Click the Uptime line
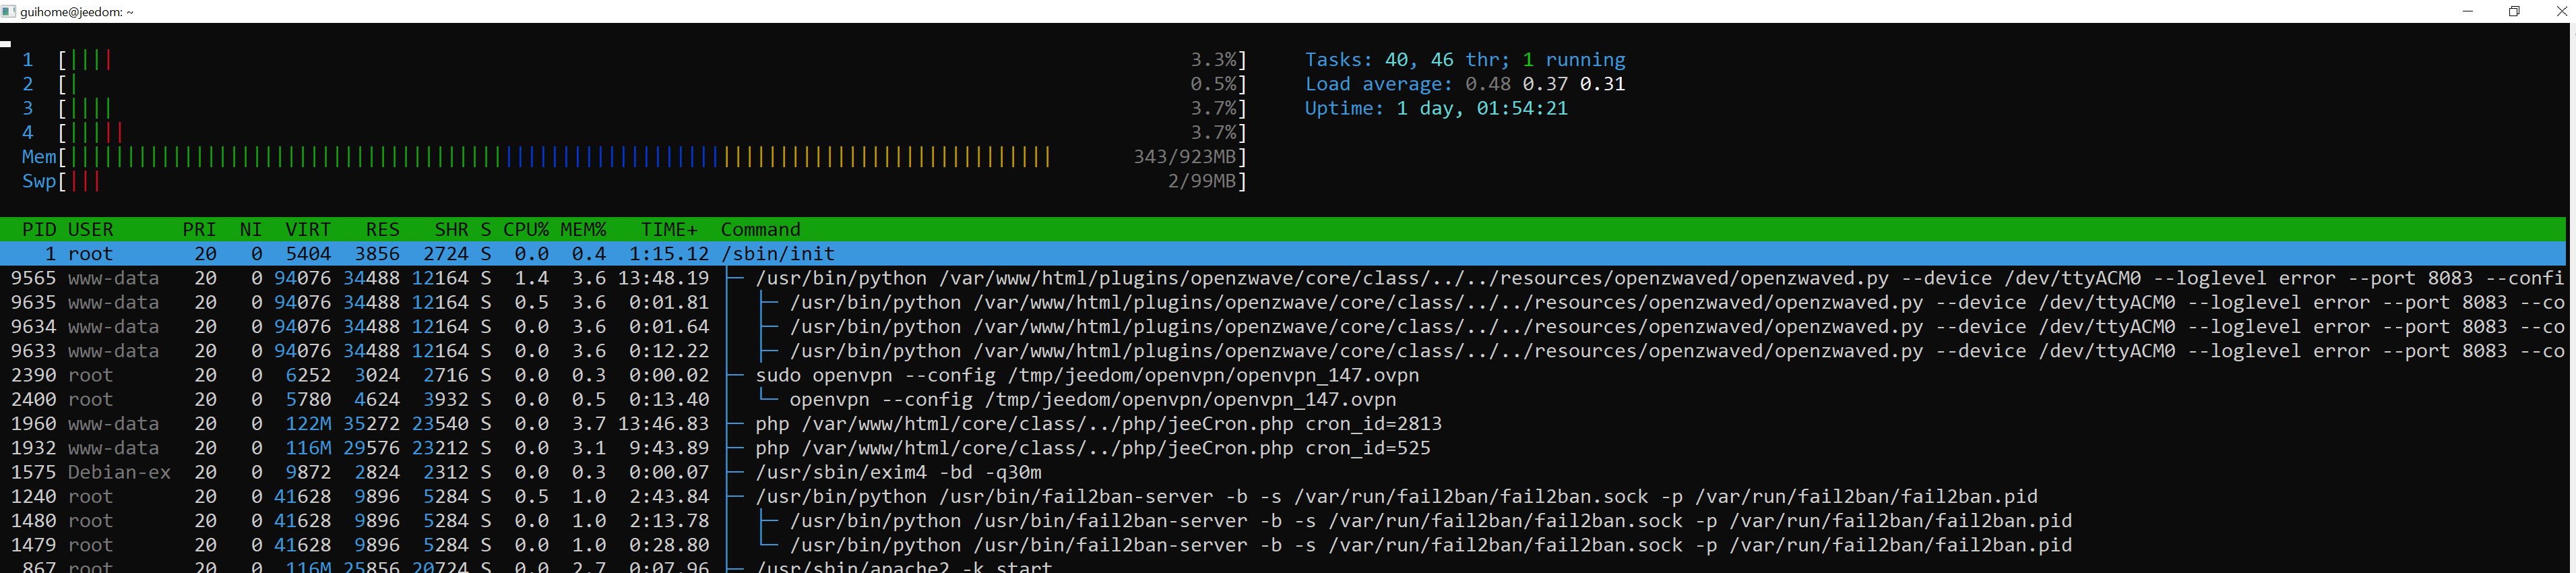This screenshot has width=2576, height=573. coord(1436,108)
